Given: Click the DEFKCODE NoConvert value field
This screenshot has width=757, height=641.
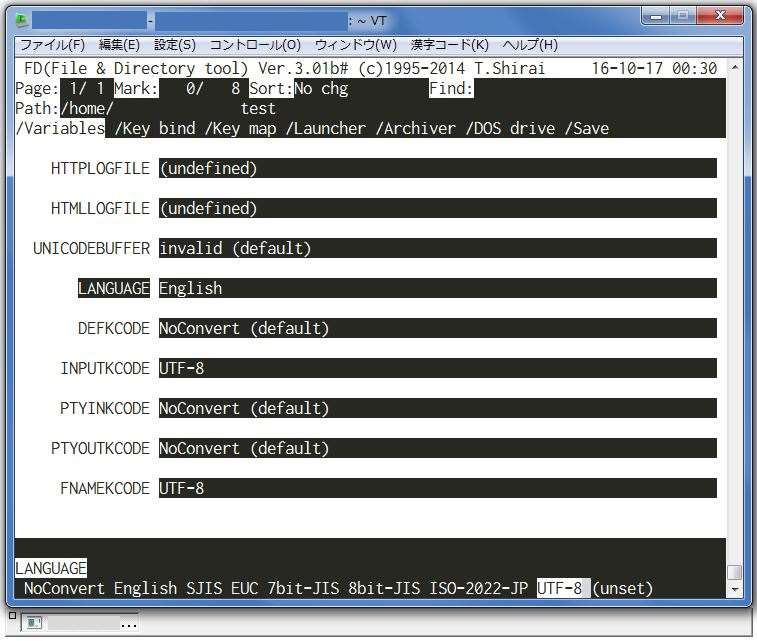Looking at the screenshot, I should (437, 329).
